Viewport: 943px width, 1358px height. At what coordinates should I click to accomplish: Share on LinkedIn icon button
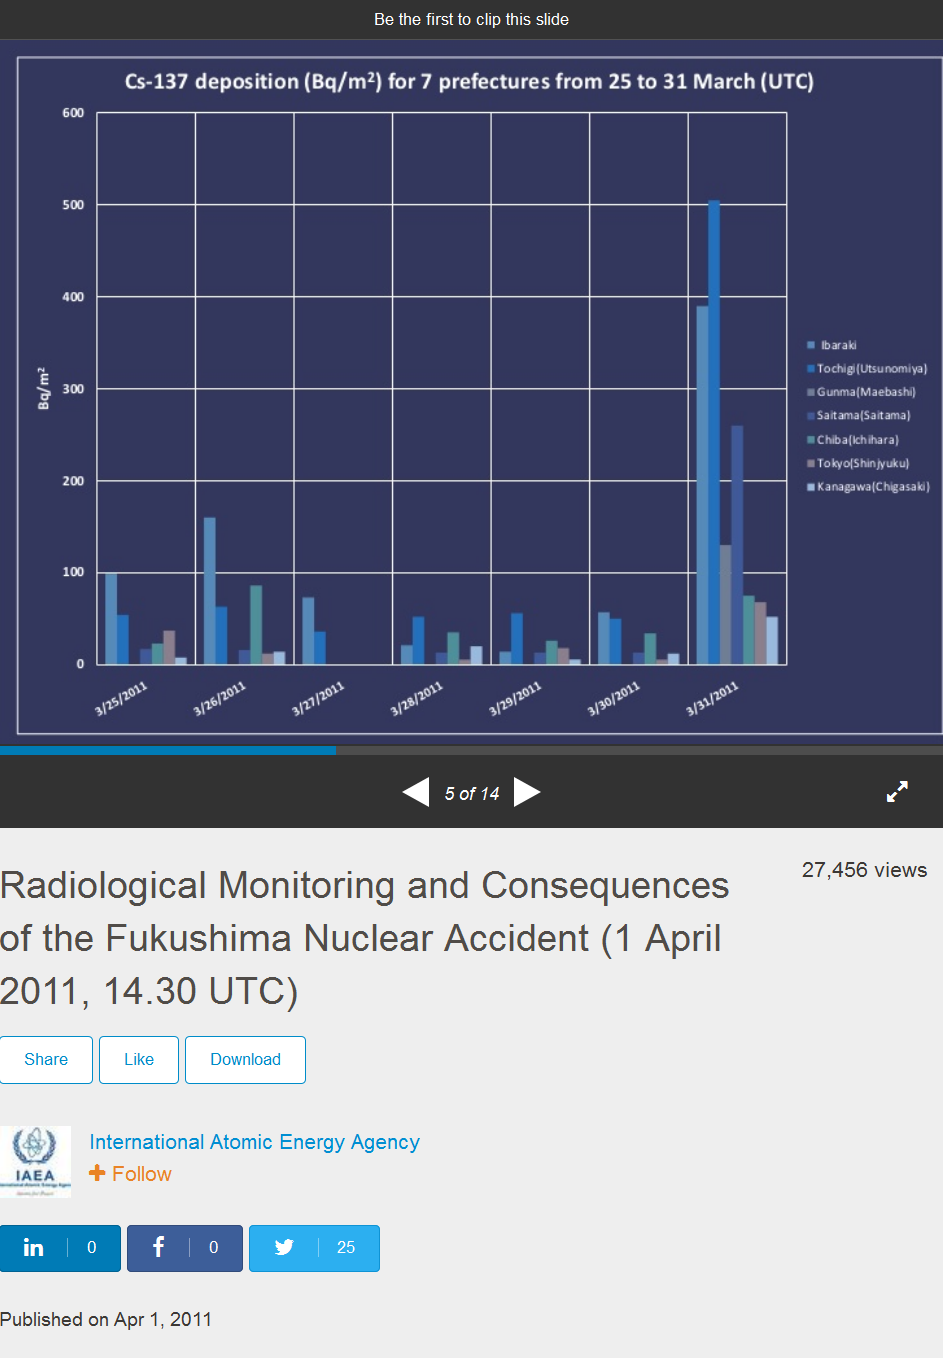pos(34,1248)
